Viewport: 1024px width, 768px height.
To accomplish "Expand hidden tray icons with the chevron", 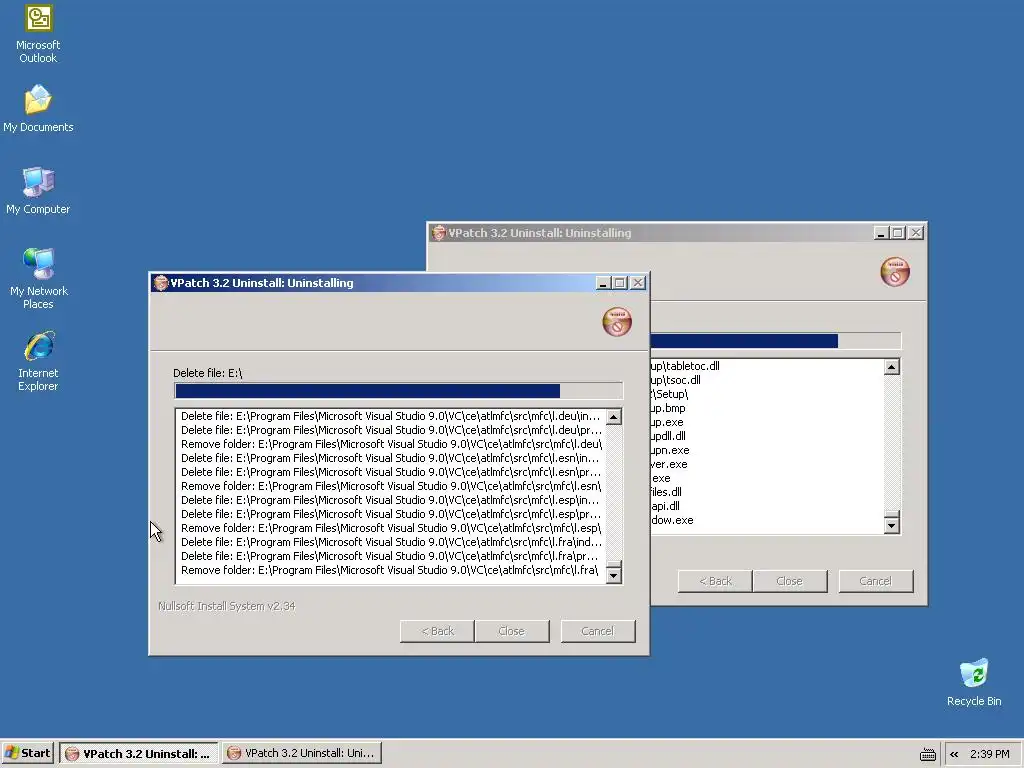I will [954, 754].
